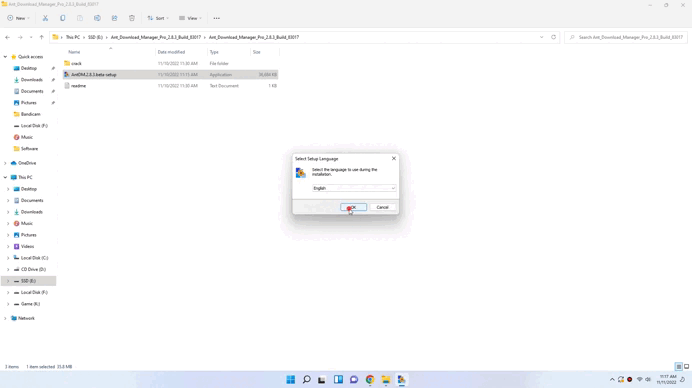This screenshot has width=692, height=388.
Task: Open the volume speaker tray icon
Action: (x=648, y=380)
